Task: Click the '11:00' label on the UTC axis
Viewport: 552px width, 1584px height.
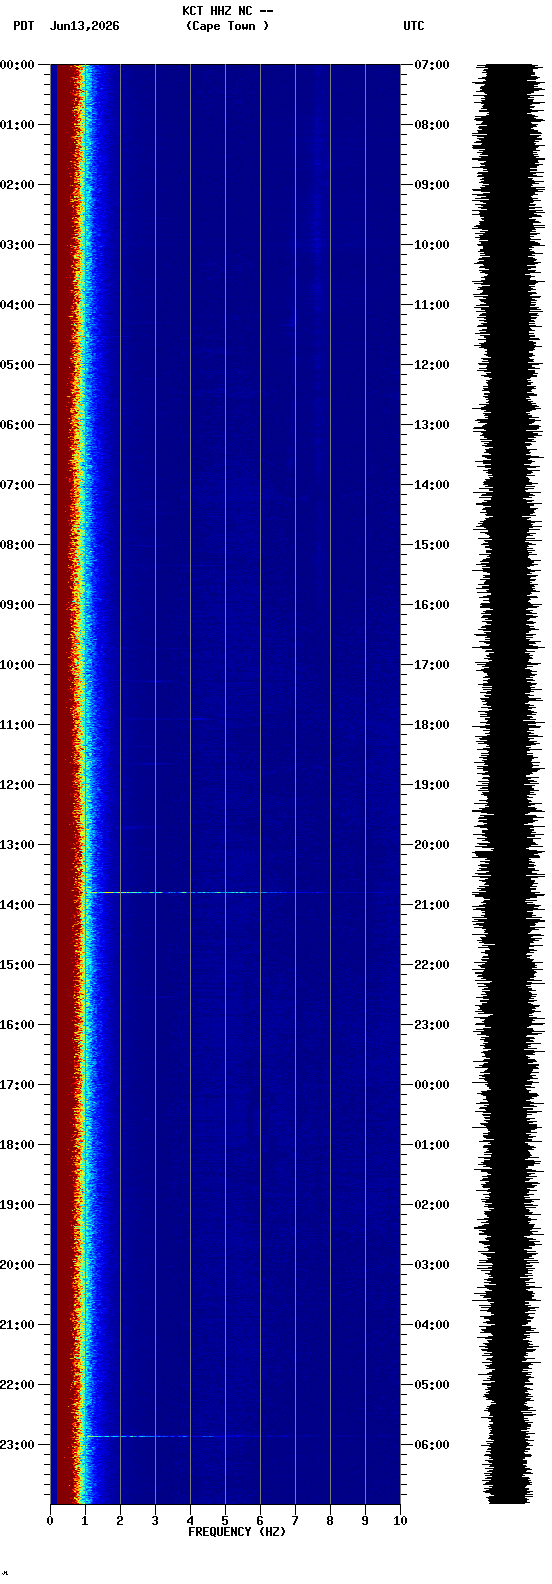Action: click(x=432, y=305)
